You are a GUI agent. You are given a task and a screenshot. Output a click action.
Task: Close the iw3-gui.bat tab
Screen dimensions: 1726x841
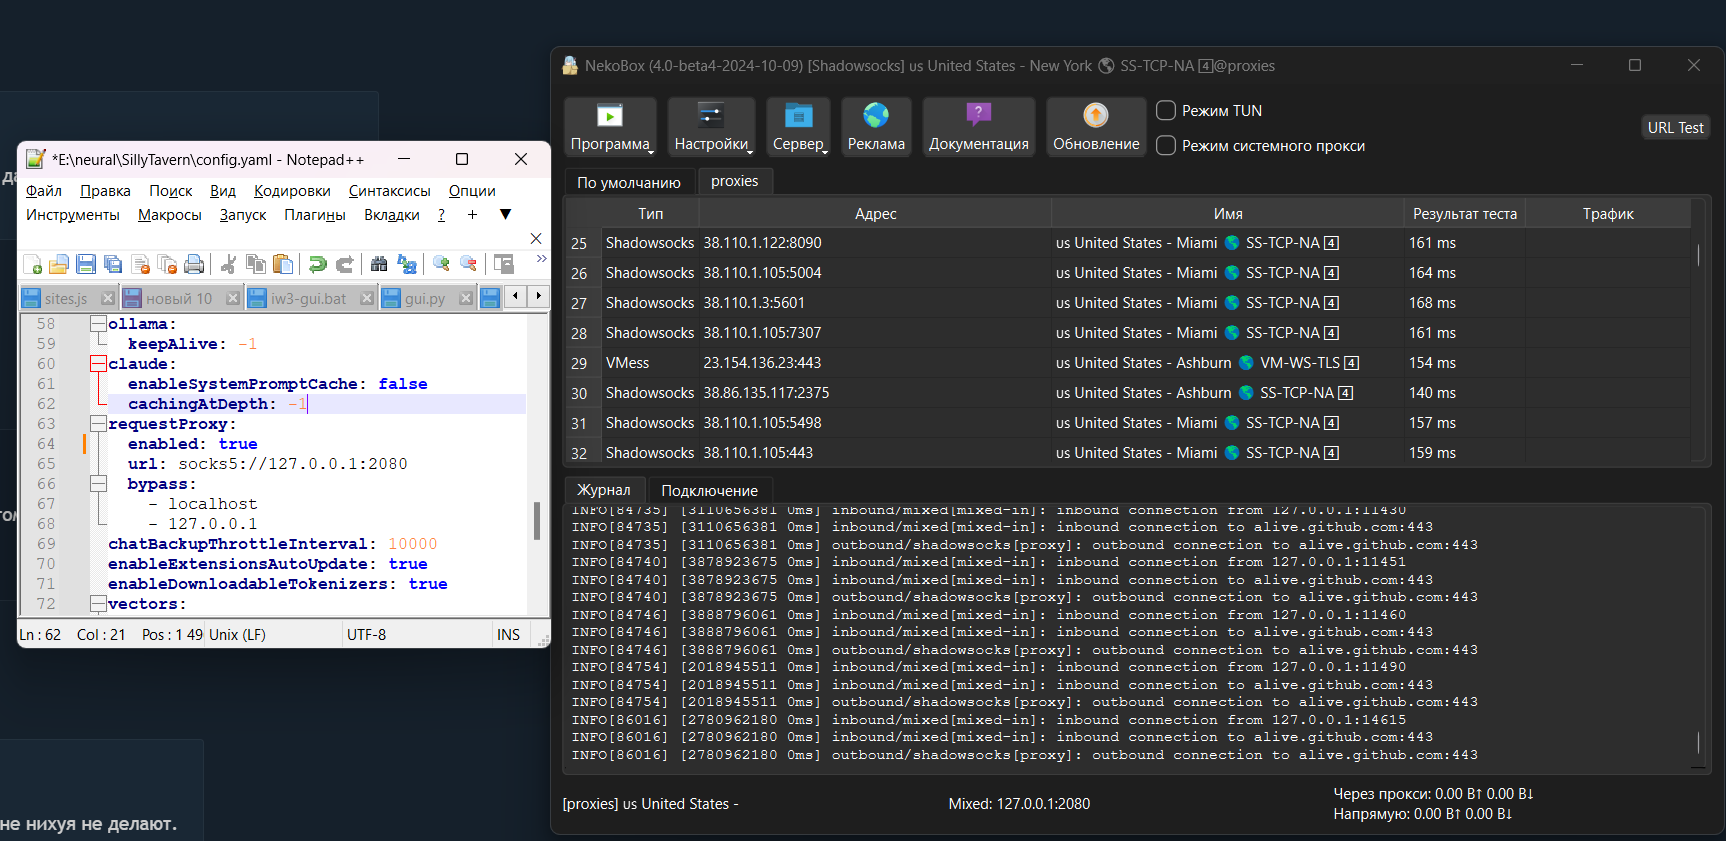pyautogui.click(x=367, y=298)
